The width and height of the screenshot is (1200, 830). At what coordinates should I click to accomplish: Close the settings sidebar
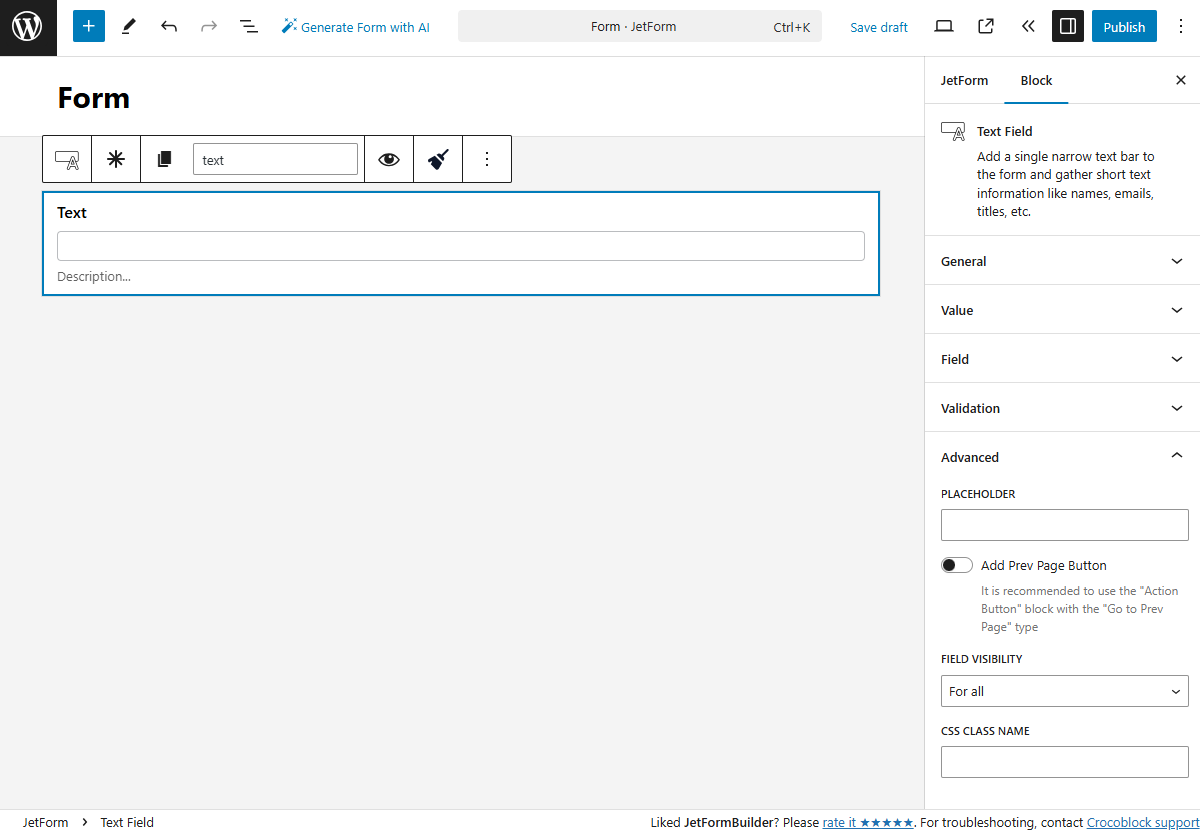[1181, 80]
